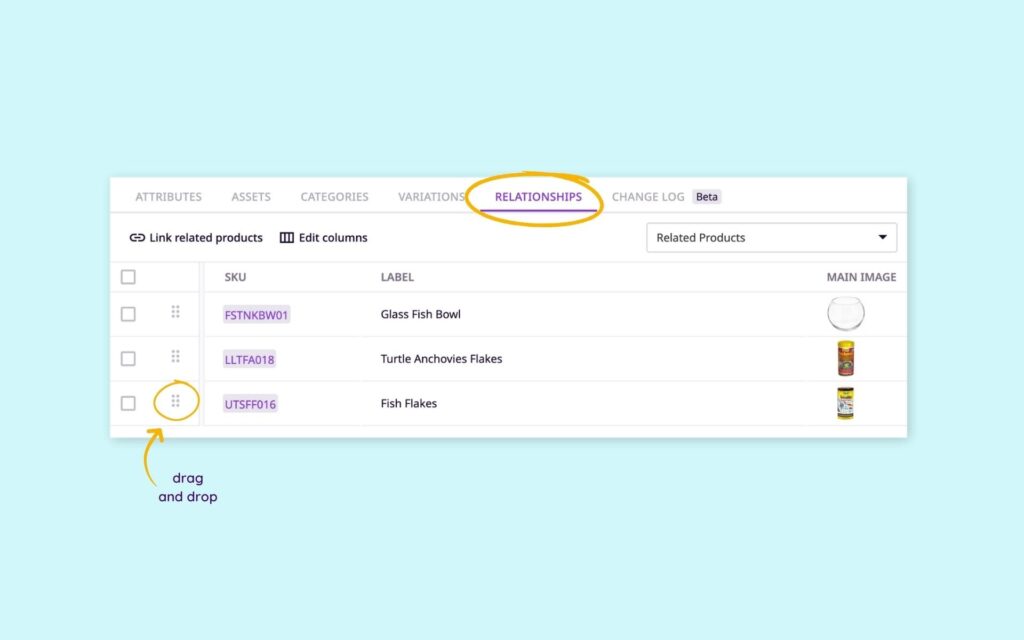
Task: Check the box for the FSTNKBW01 row
Action: pyautogui.click(x=128, y=314)
